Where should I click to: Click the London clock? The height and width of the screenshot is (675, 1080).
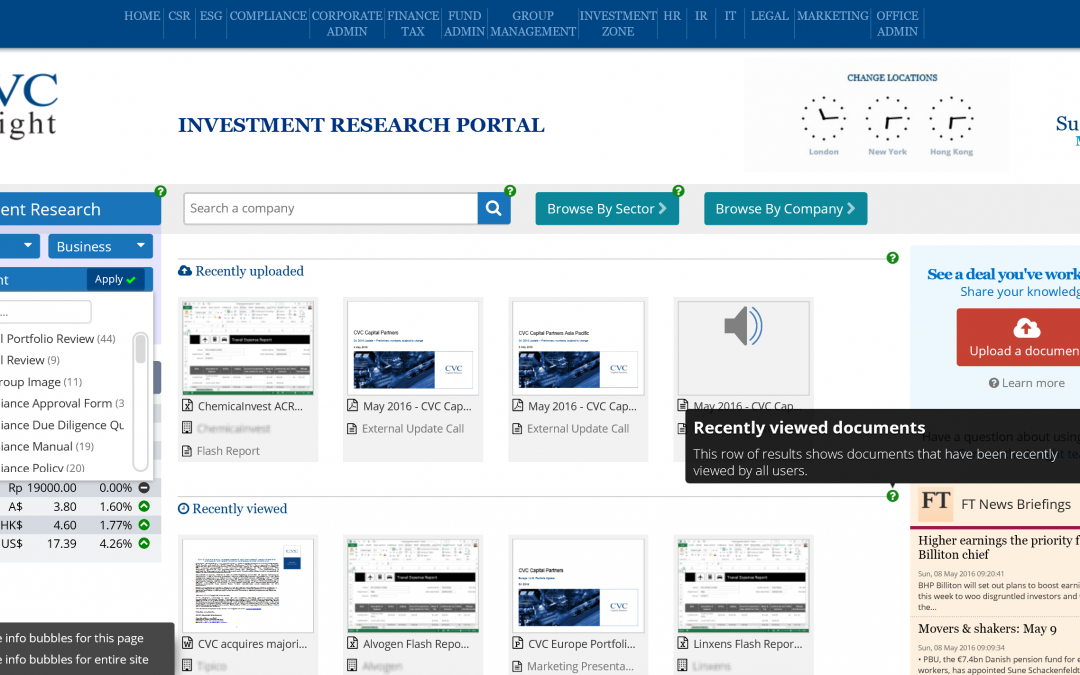(x=824, y=119)
